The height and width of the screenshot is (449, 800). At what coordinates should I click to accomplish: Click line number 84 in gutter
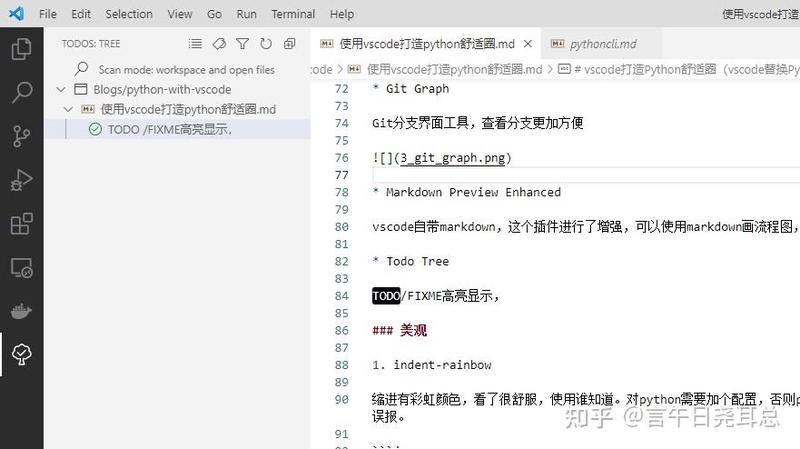tap(341, 296)
